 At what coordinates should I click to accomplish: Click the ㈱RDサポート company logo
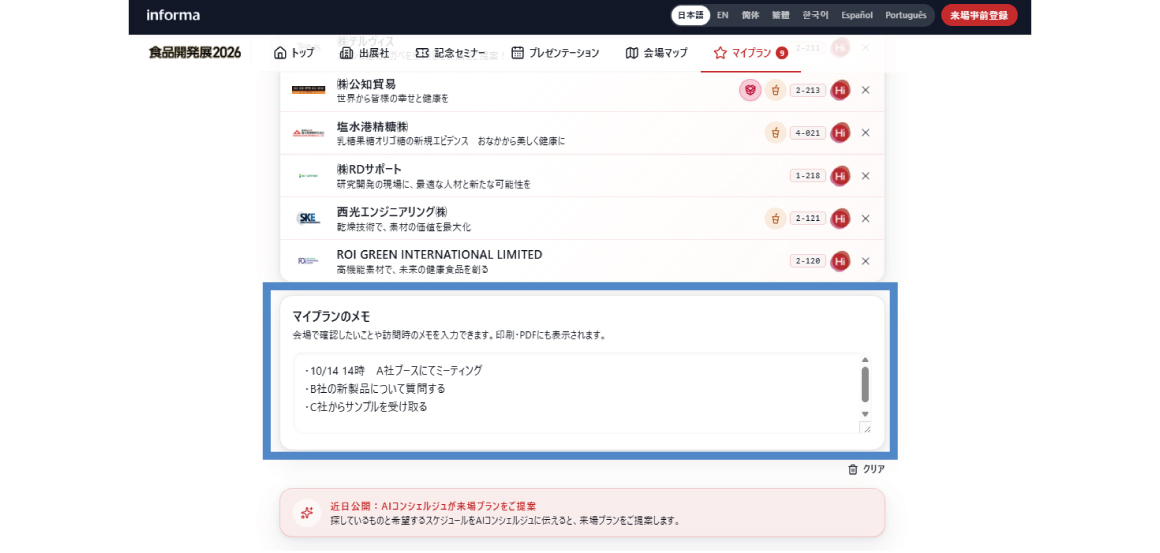(x=308, y=176)
